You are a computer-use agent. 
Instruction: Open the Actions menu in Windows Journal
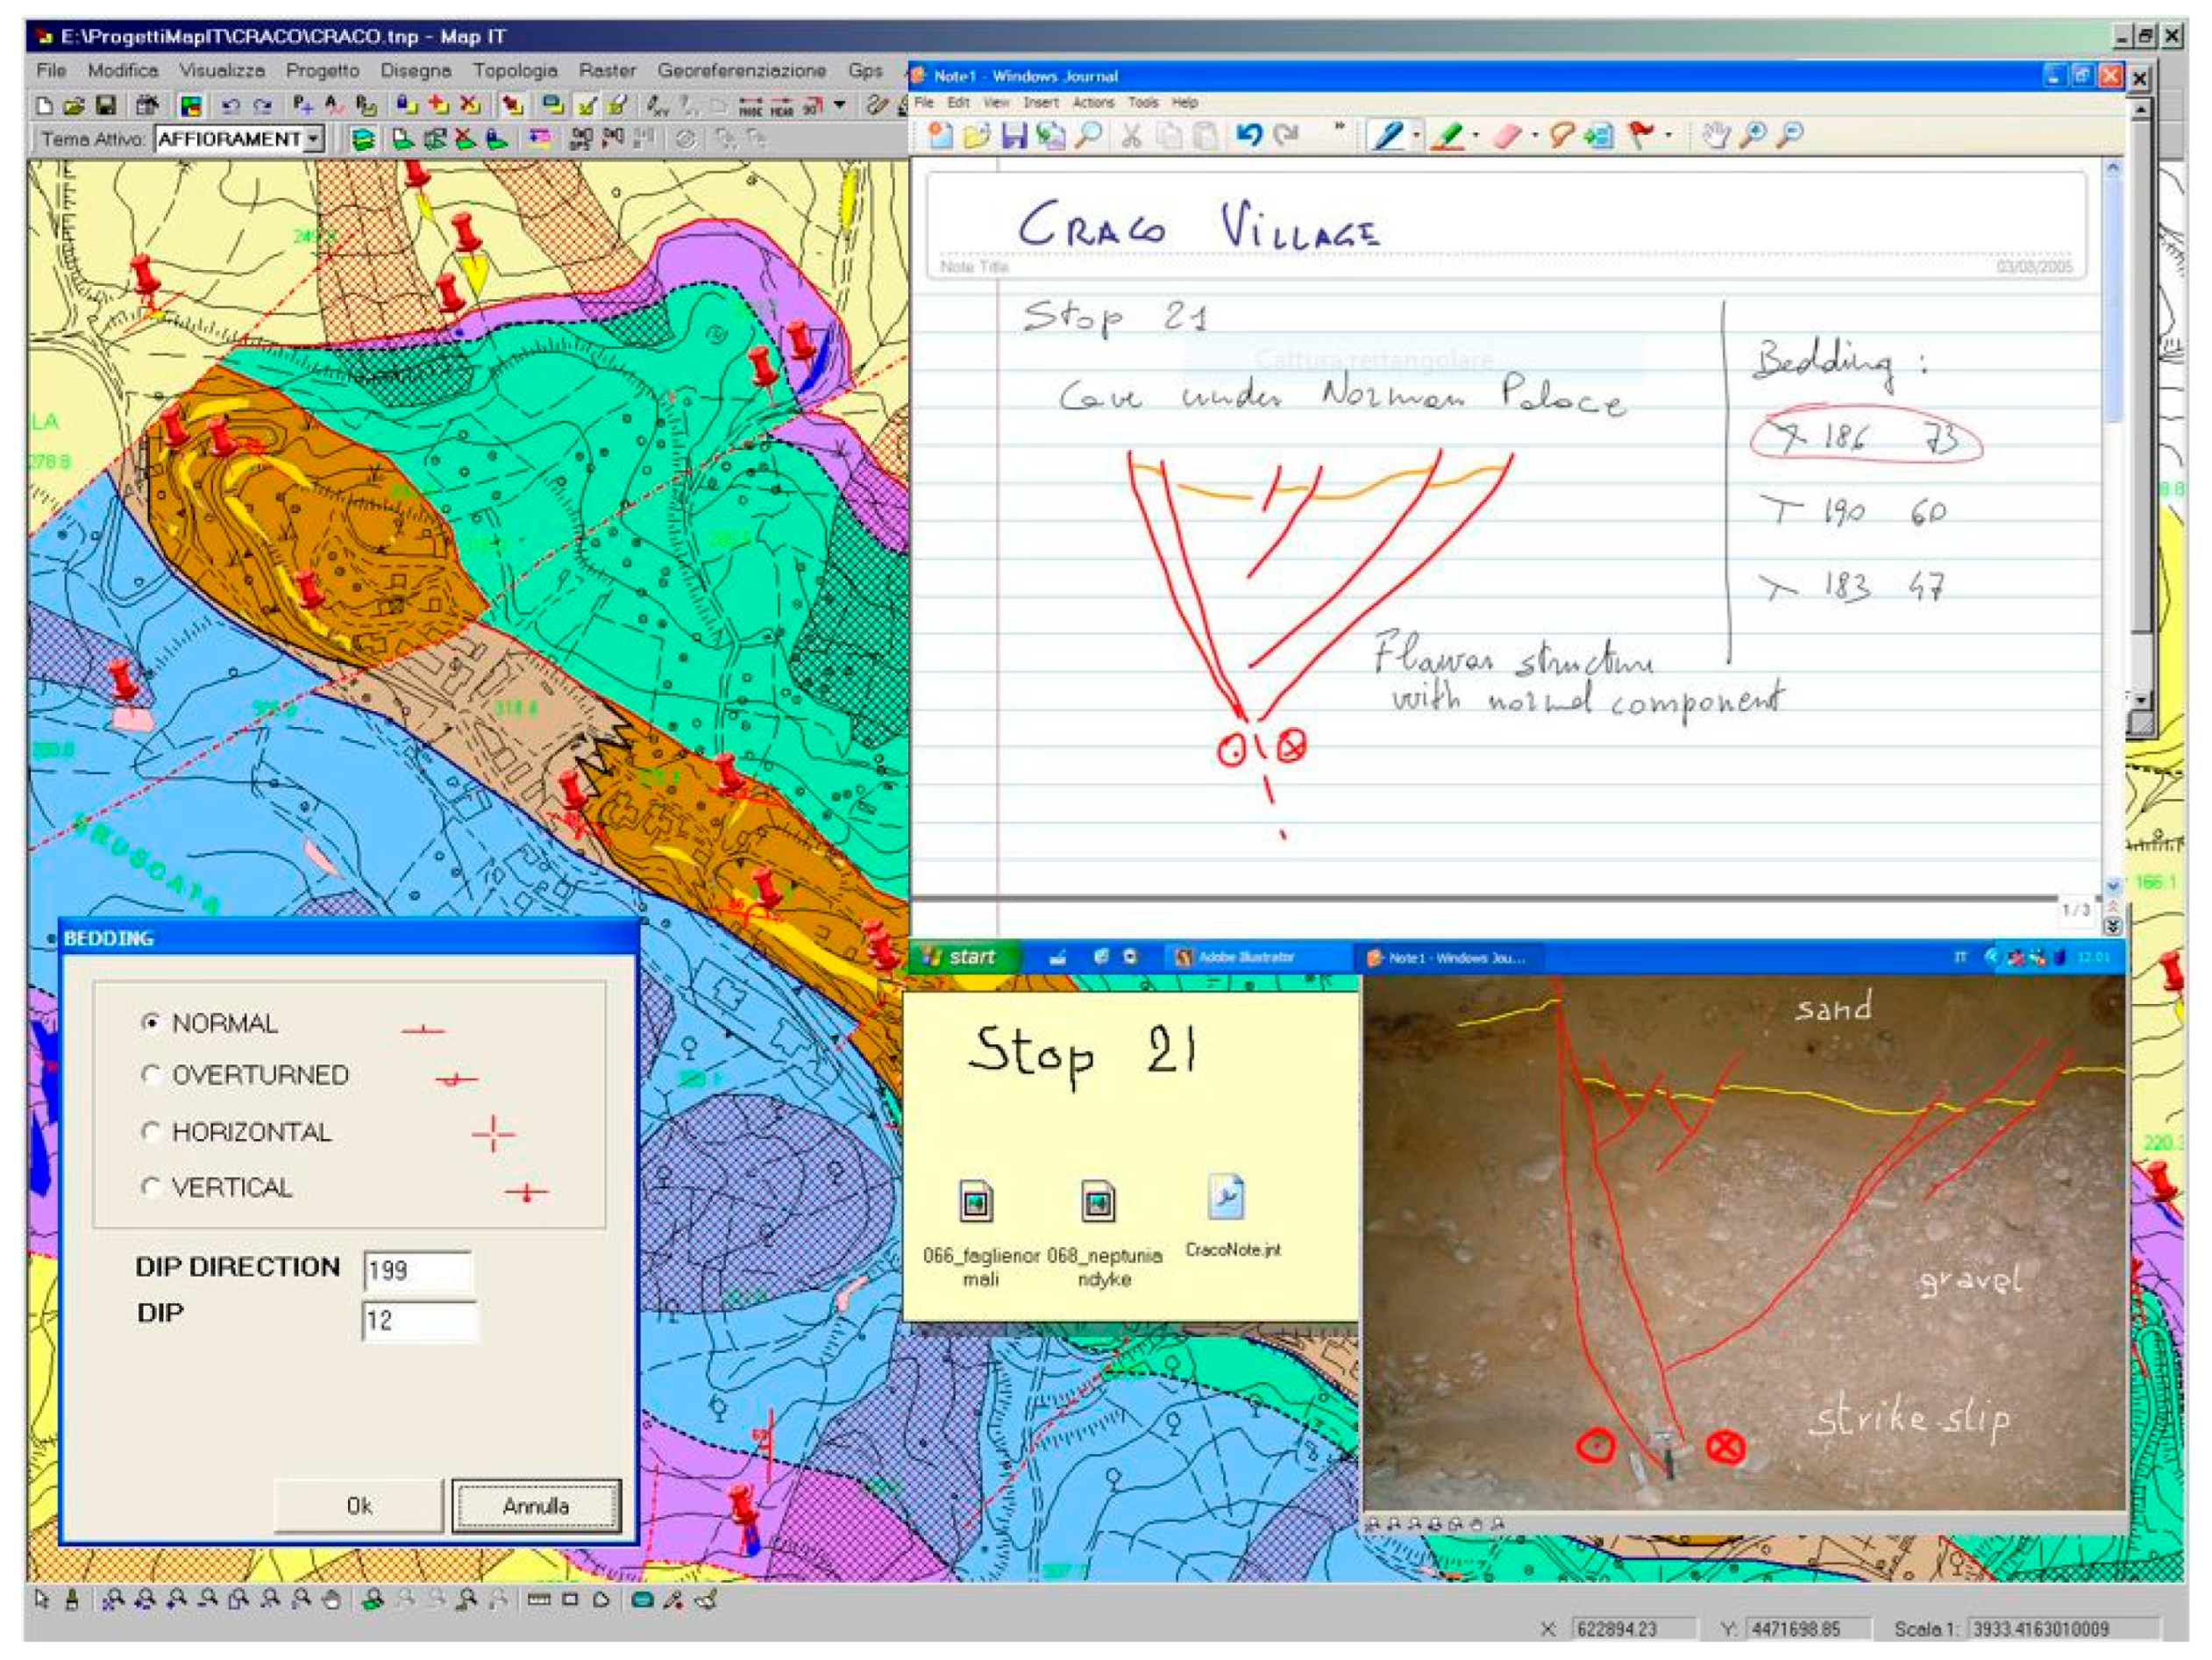click(x=1096, y=102)
